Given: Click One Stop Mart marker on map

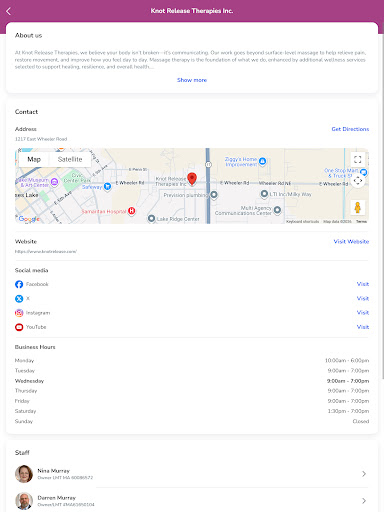Looking at the screenshot, I should [363, 172].
